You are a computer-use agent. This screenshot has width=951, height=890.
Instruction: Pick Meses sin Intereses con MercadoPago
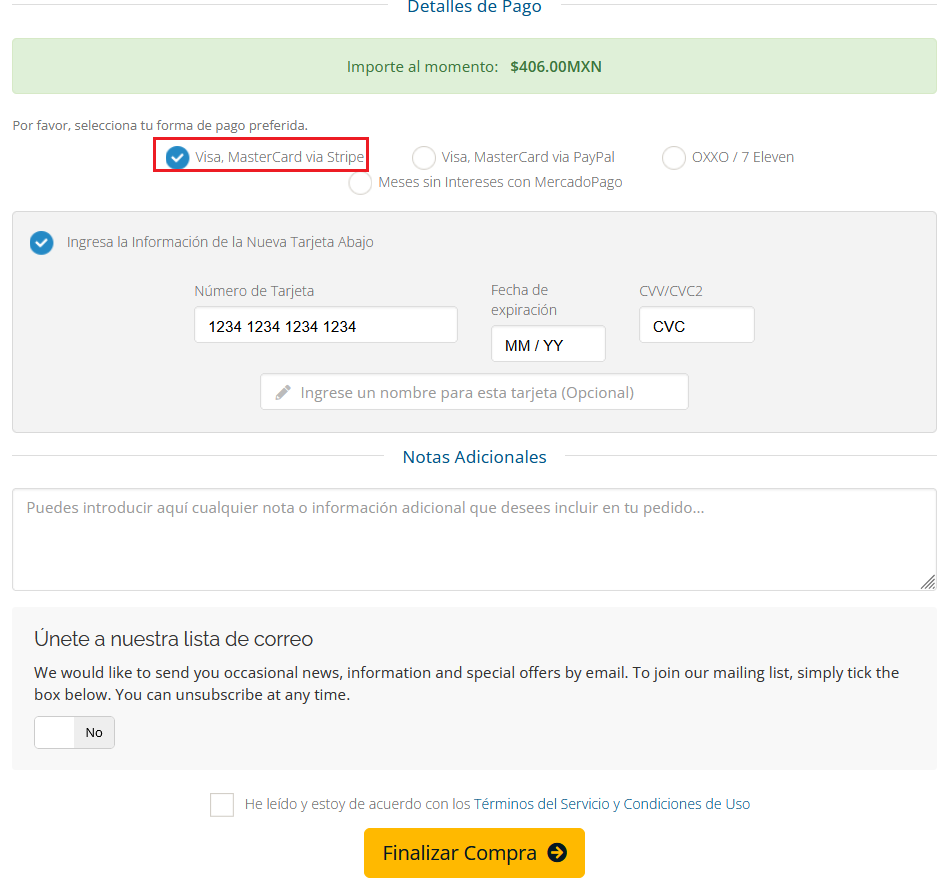tap(360, 183)
